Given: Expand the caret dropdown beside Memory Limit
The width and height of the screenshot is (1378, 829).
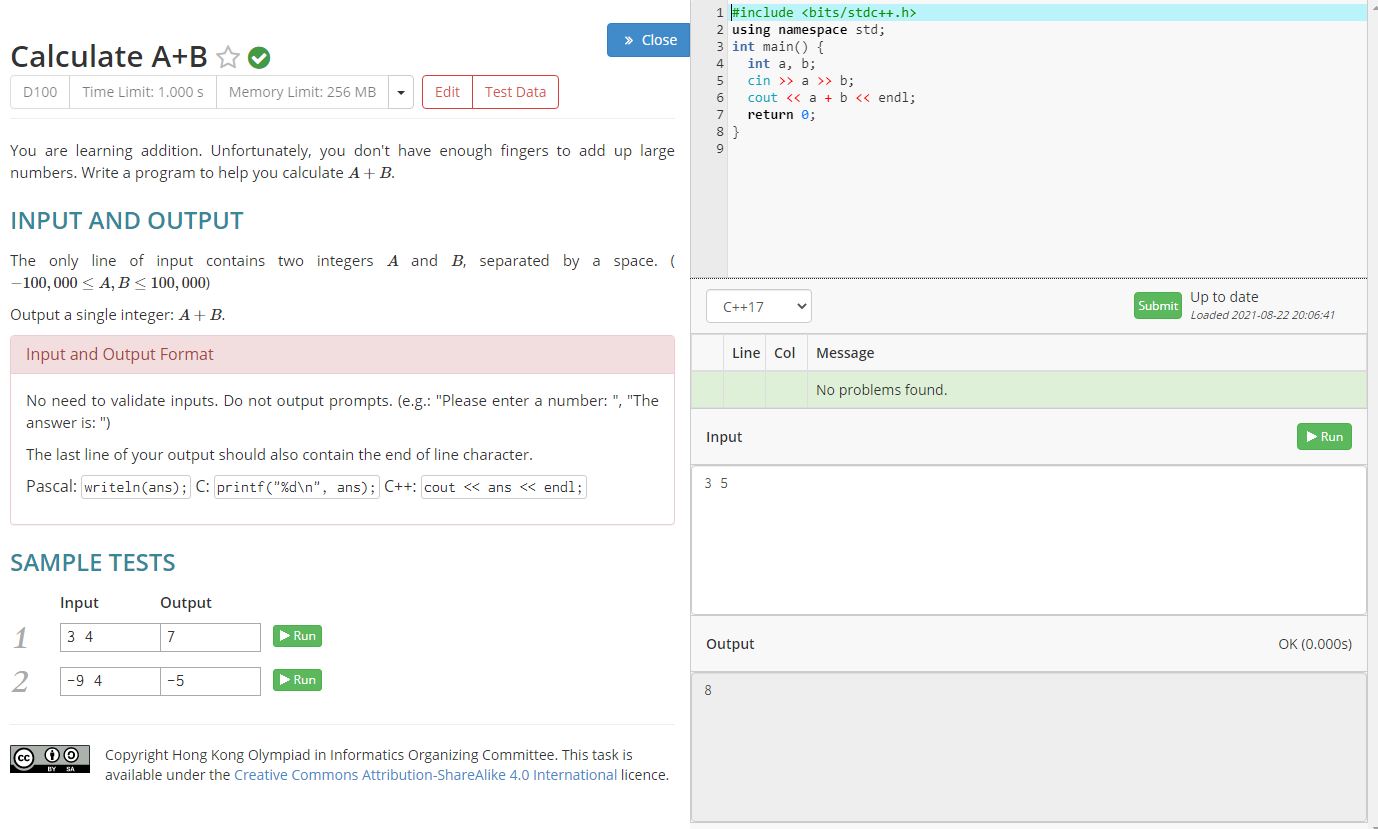Looking at the screenshot, I should click(401, 92).
